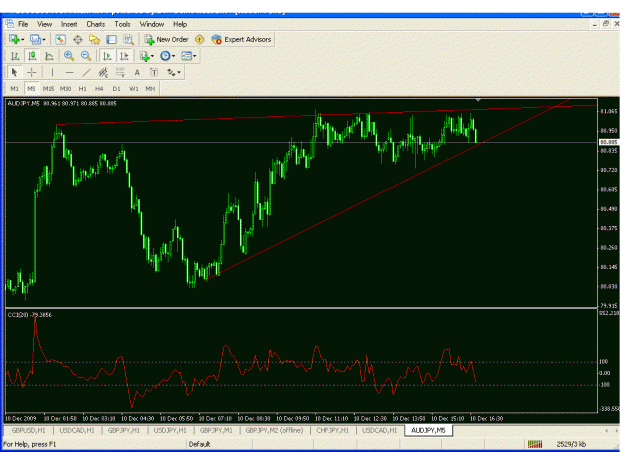Switch to the GBPJPY,M1 chart tab

coord(216,430)
